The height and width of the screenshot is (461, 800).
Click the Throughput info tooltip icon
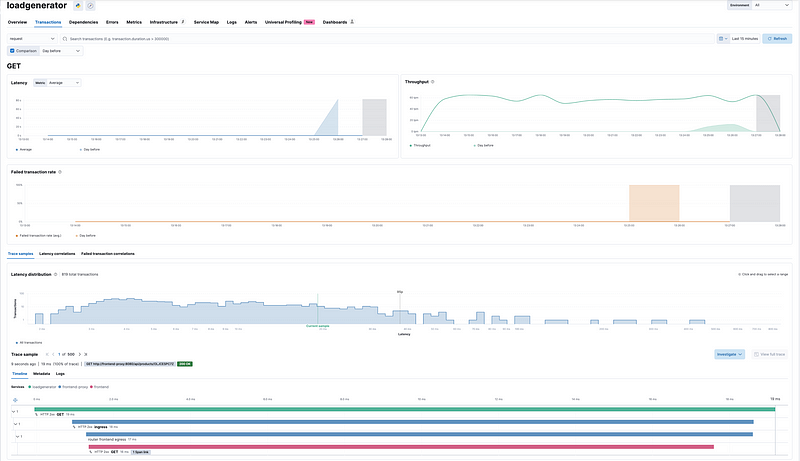(x=432, y=81)
